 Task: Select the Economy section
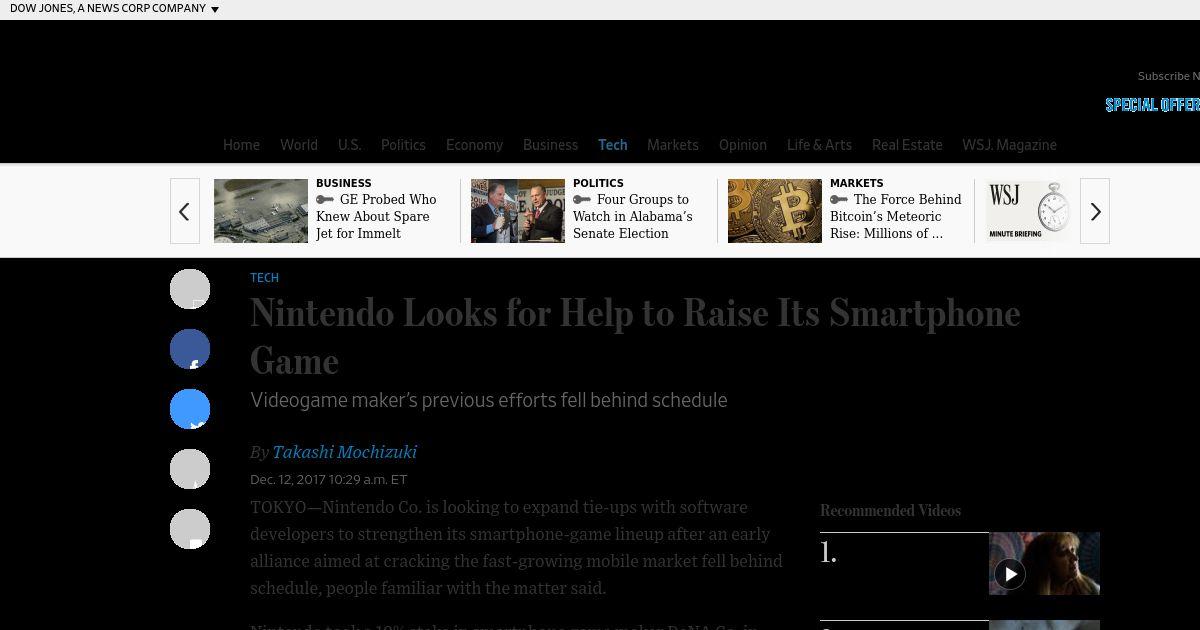click(x=474, y=145)
